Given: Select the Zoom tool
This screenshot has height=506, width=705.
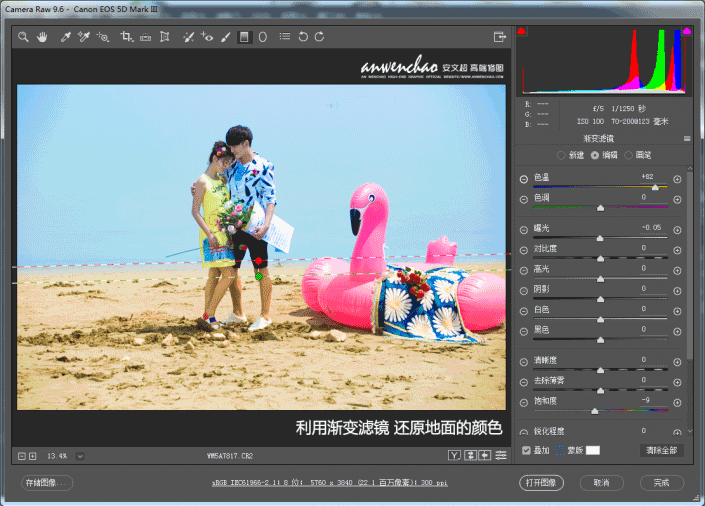Looking at the screenshot, I should point(23,37).
